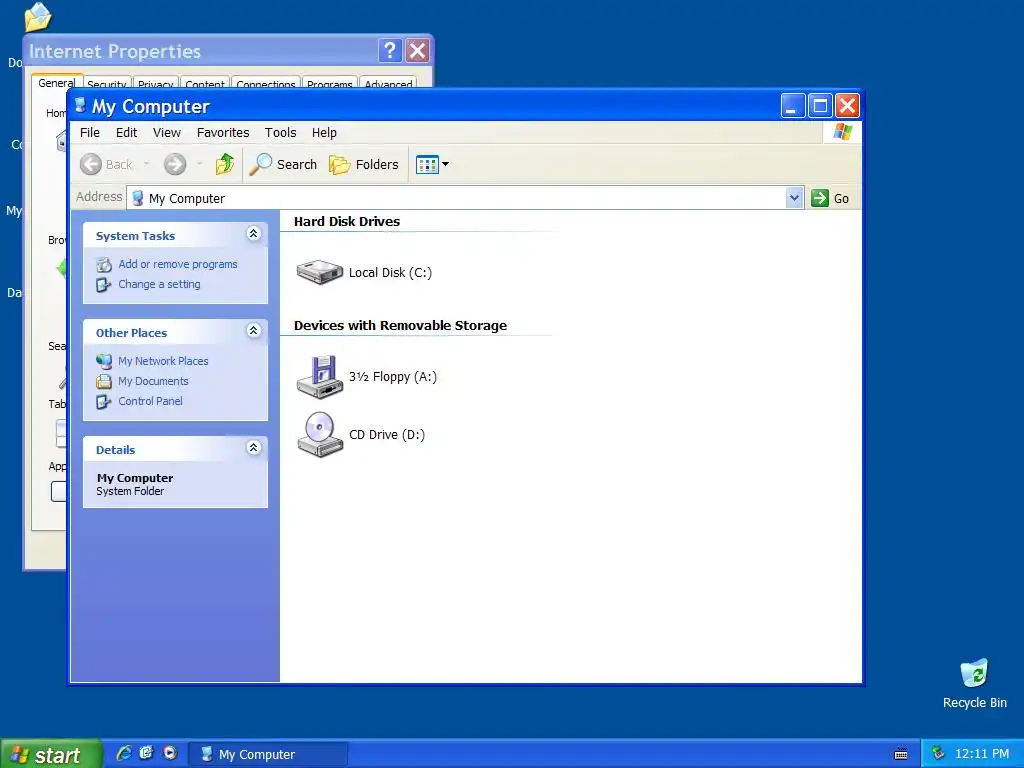
Task: Click the on-screen keyboard taskbar icon
Action: [901, 754]
